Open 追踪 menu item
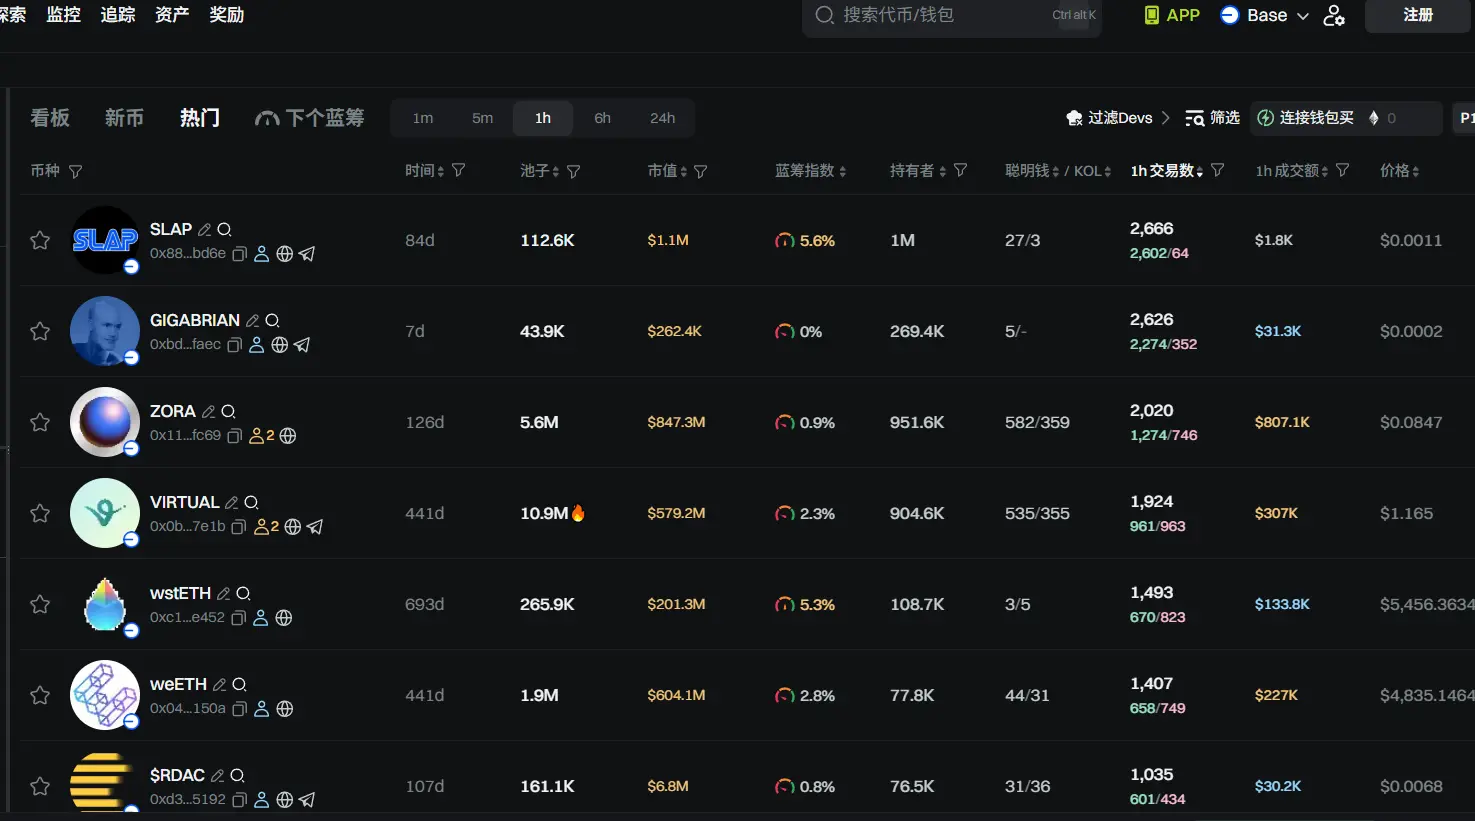1475x821 pixels. (118, 15)
